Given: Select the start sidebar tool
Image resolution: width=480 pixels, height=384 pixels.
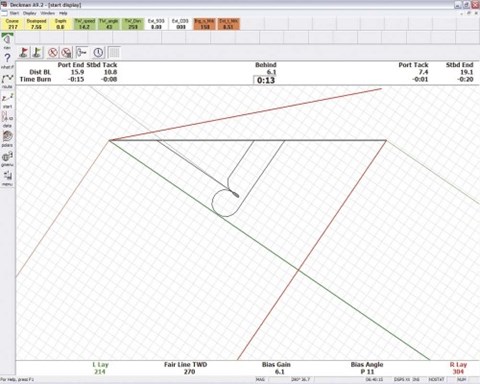Looking at the screenshot, I should 7,100.
